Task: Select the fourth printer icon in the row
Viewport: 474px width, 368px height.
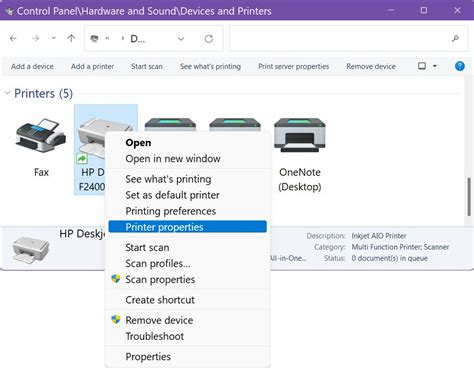Action: click(x=235, y=124)
